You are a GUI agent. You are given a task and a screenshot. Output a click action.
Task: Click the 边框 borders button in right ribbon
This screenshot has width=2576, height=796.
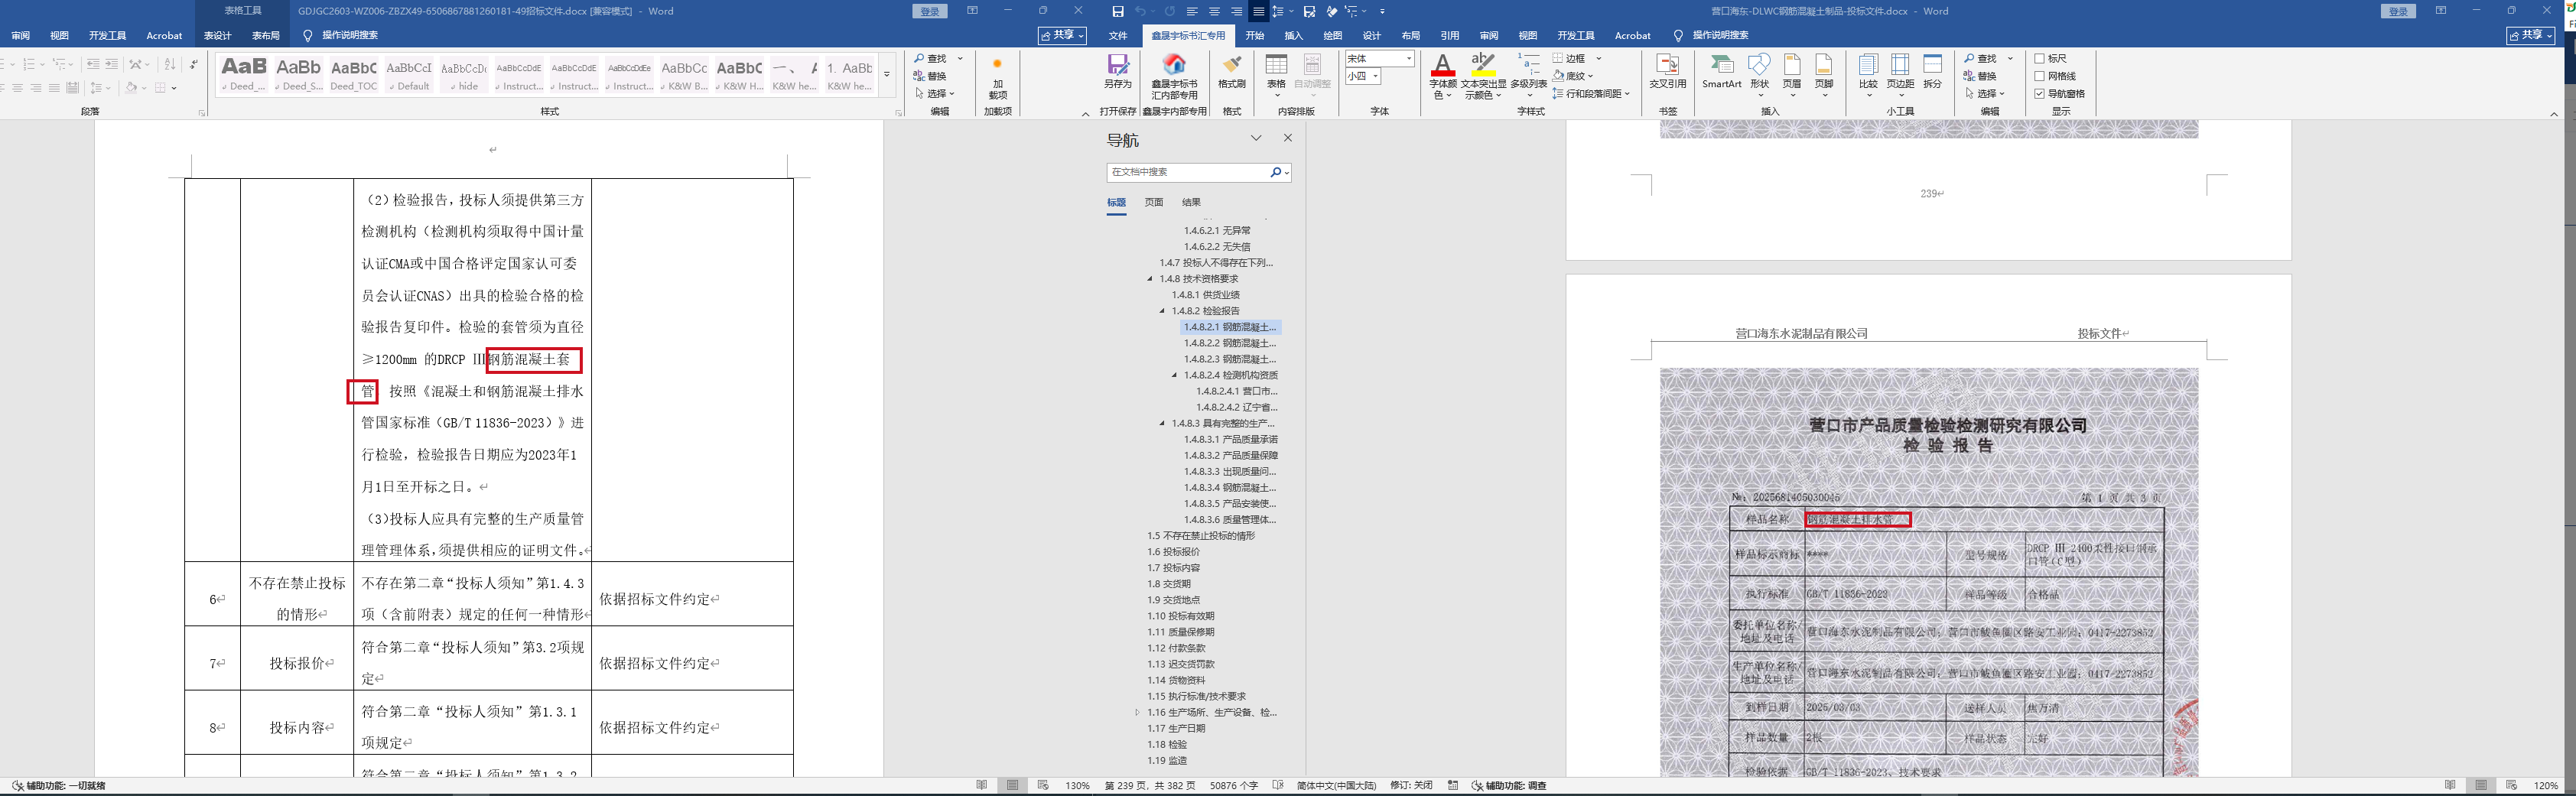click(x=1569, y=58)
